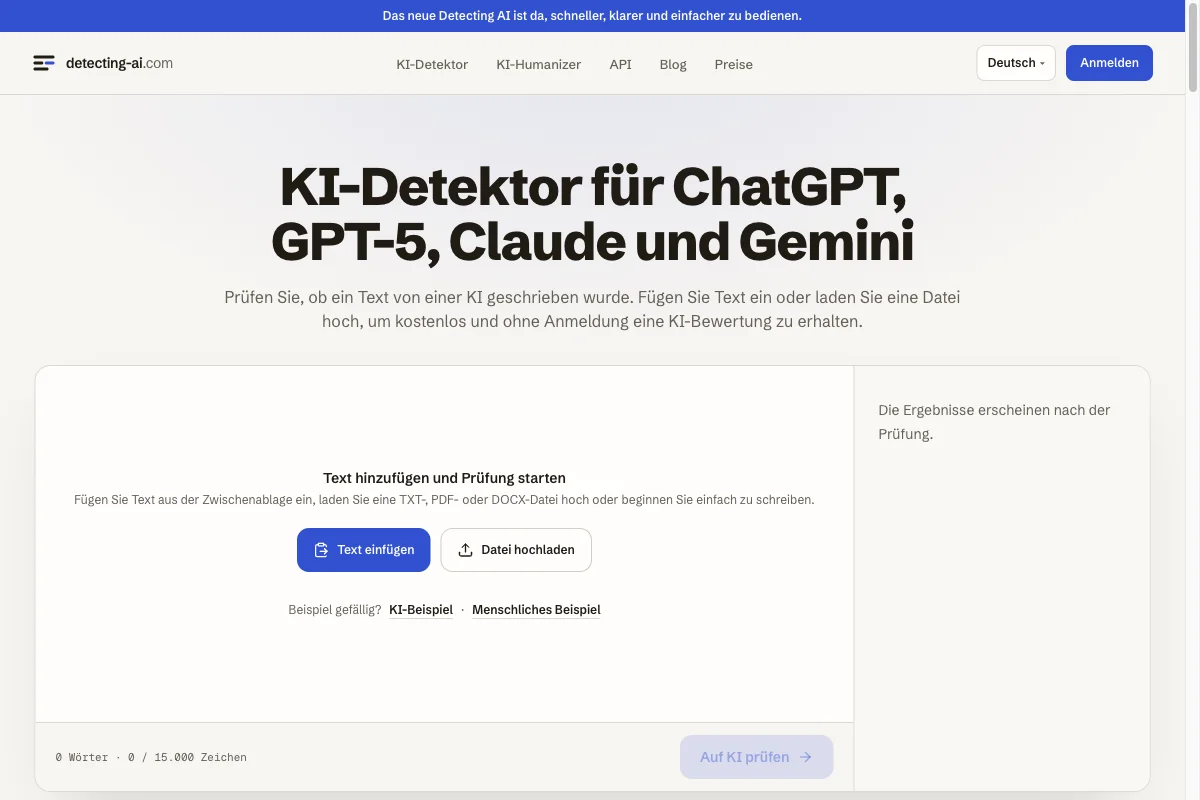Visit the Blog page
This screenshot has width=1200, height=800.
tap(673, 64)
